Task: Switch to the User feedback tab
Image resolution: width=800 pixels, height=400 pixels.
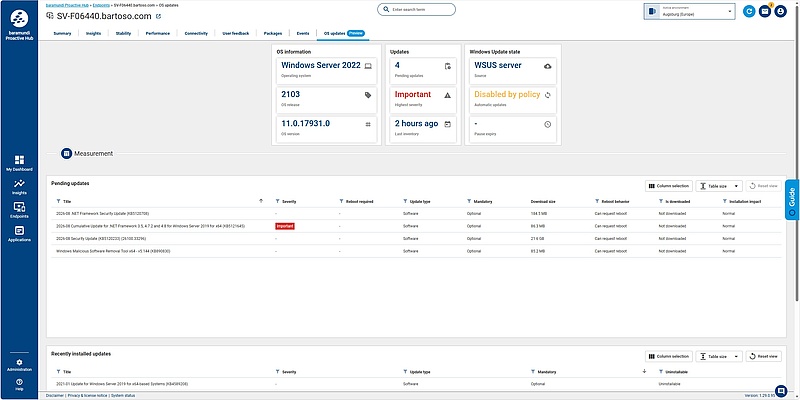Action: [x=236, y=33]
